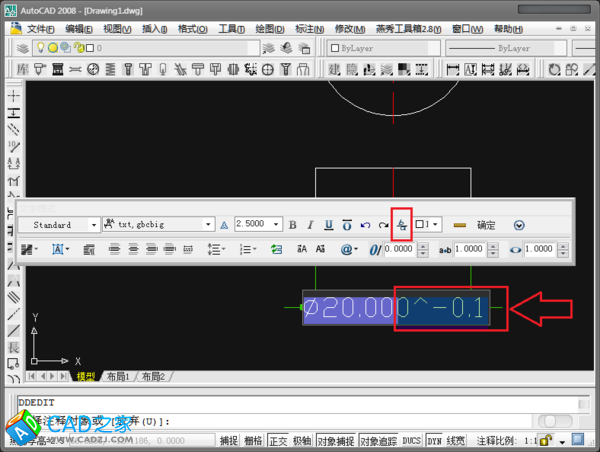Toggle 正交 ortho mode in status bar
Image resolution: width=600 pixels, height=452 pixels.
point(279,440)
